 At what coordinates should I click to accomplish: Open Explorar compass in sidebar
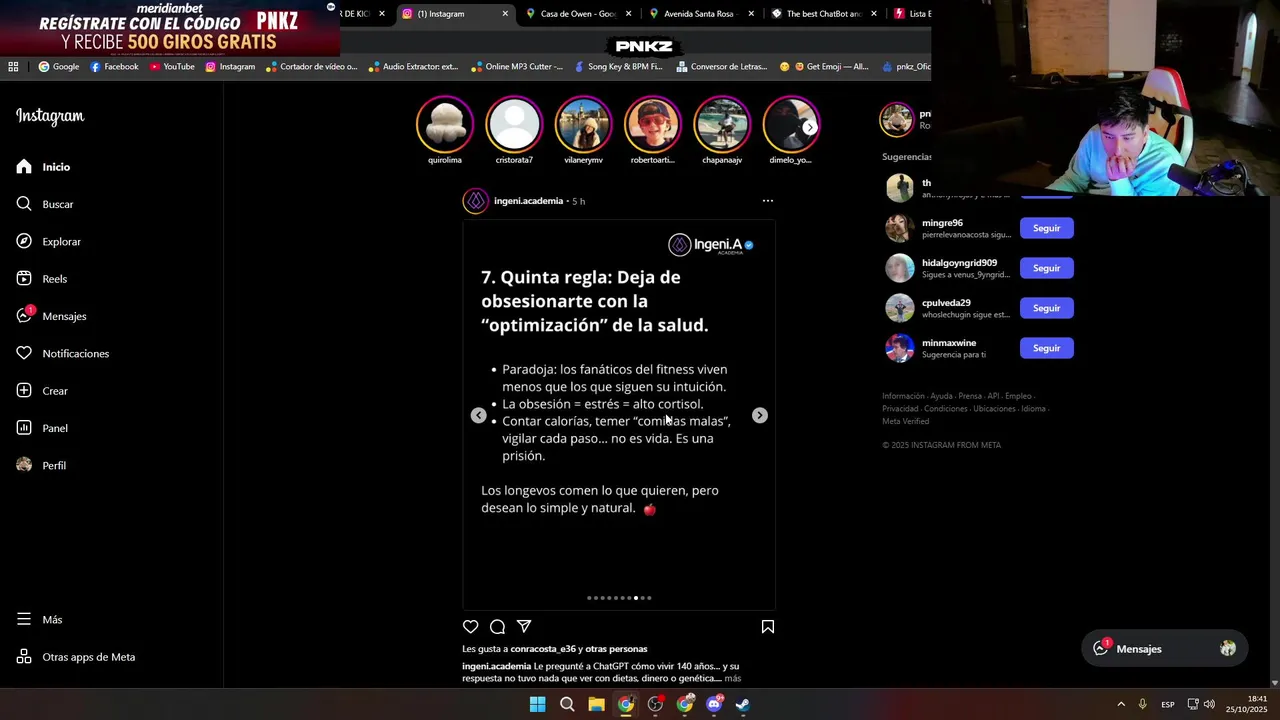coord(48,241)
